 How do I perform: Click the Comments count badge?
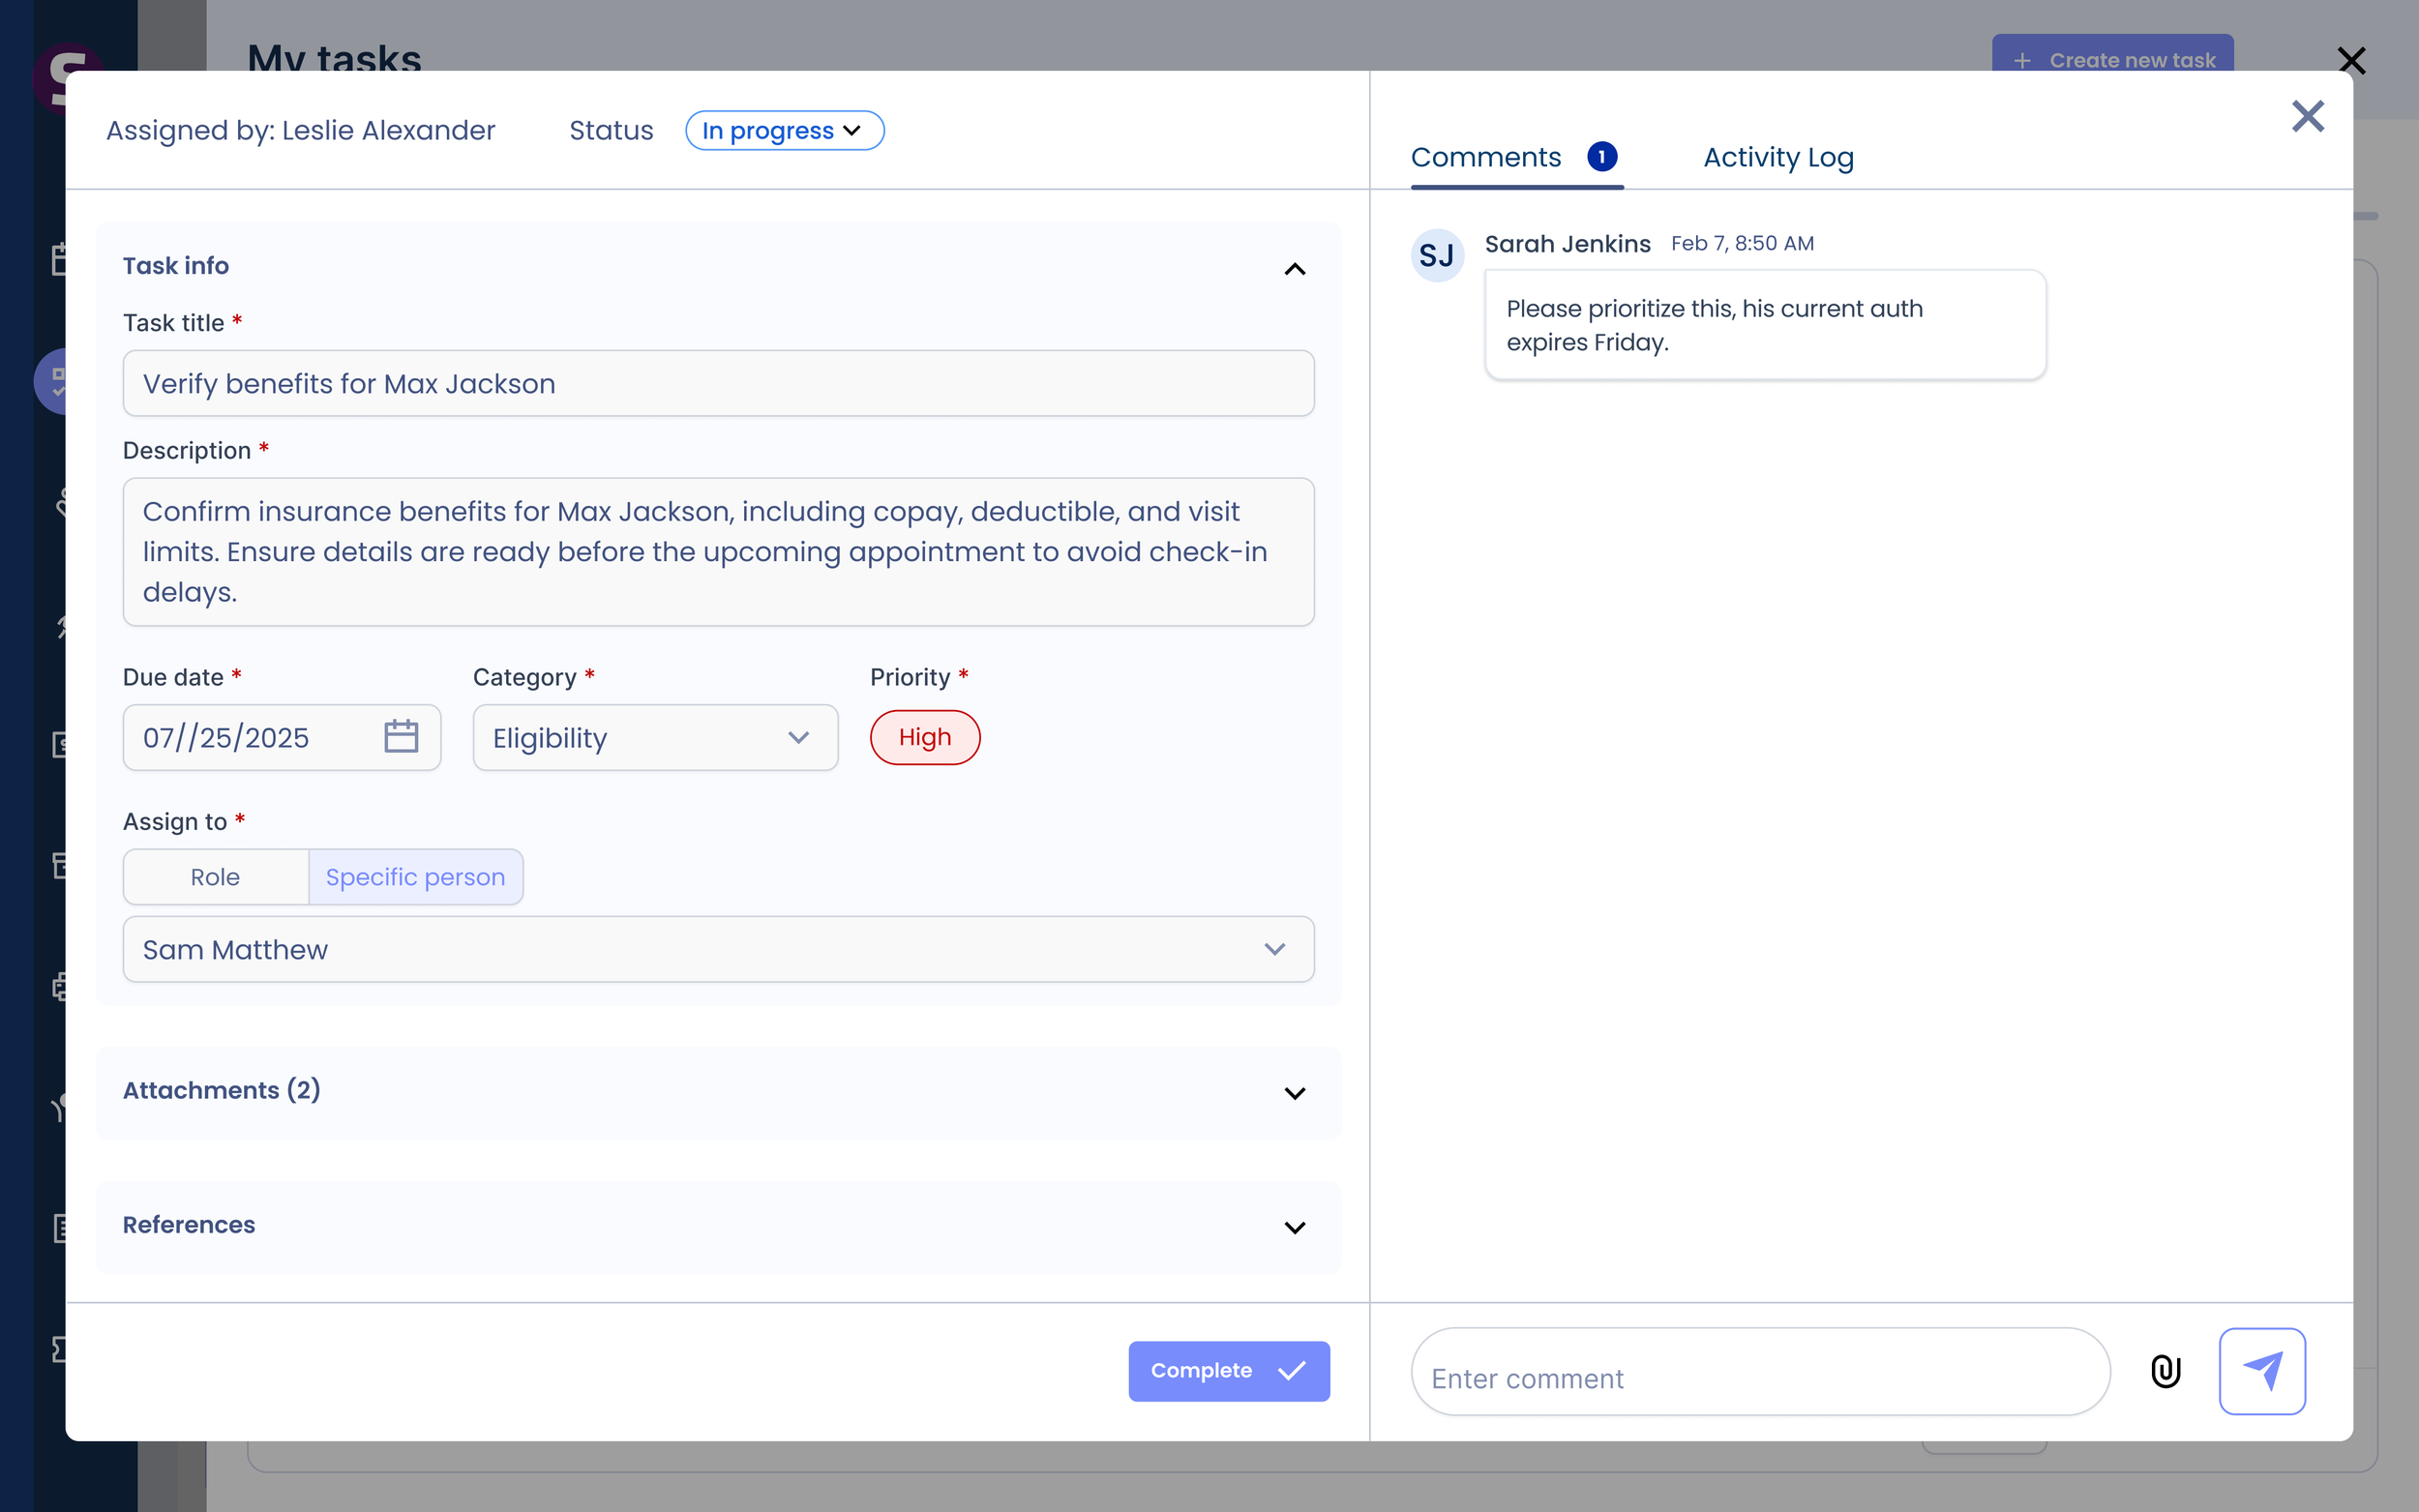[x=1602, y=157]
